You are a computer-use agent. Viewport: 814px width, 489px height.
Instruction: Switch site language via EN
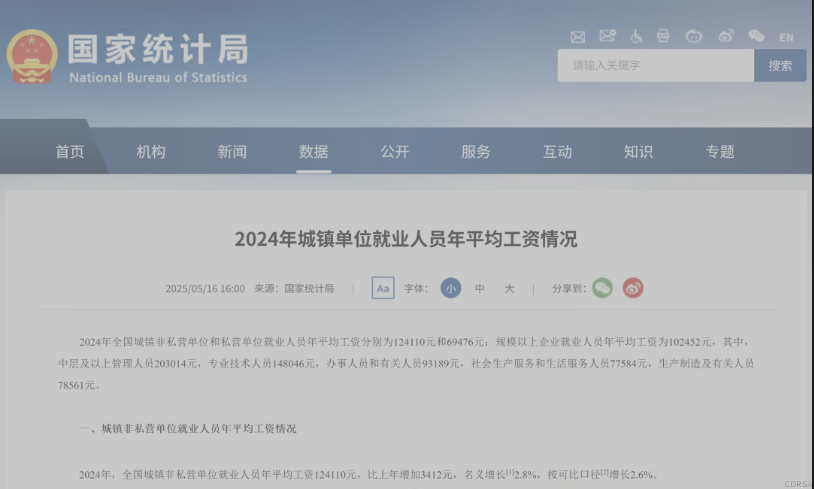pos(786,37)
